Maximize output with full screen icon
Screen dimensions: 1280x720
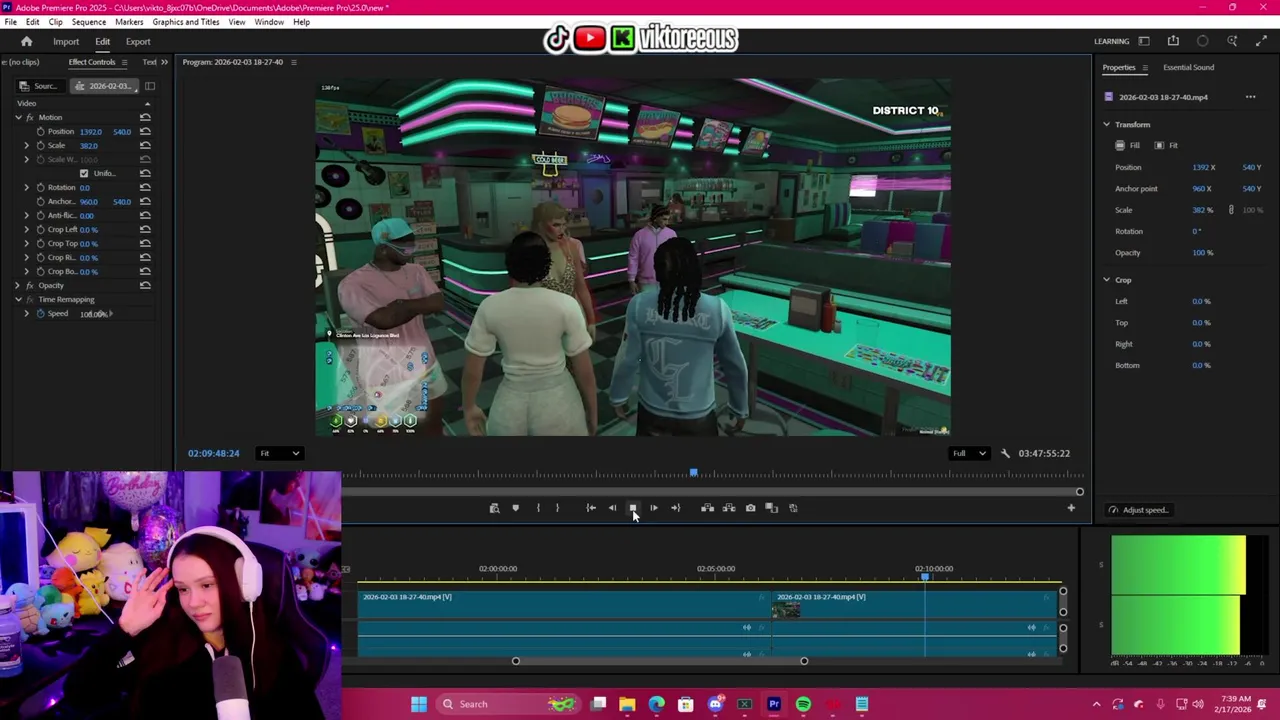(1261, 41)
